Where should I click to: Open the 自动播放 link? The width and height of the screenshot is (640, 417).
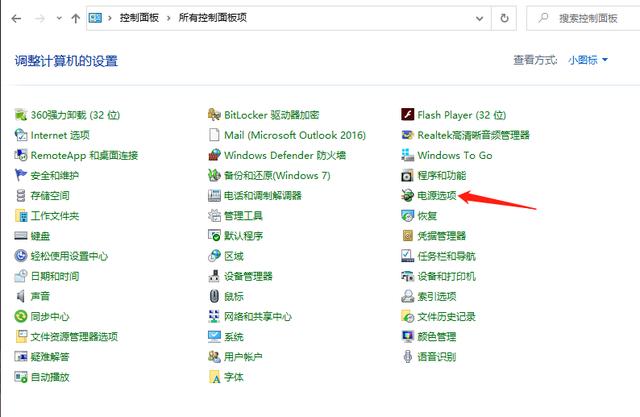50,377
